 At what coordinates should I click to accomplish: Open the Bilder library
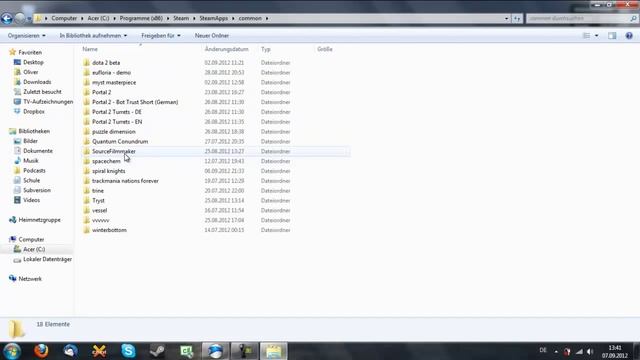[30, 141]
